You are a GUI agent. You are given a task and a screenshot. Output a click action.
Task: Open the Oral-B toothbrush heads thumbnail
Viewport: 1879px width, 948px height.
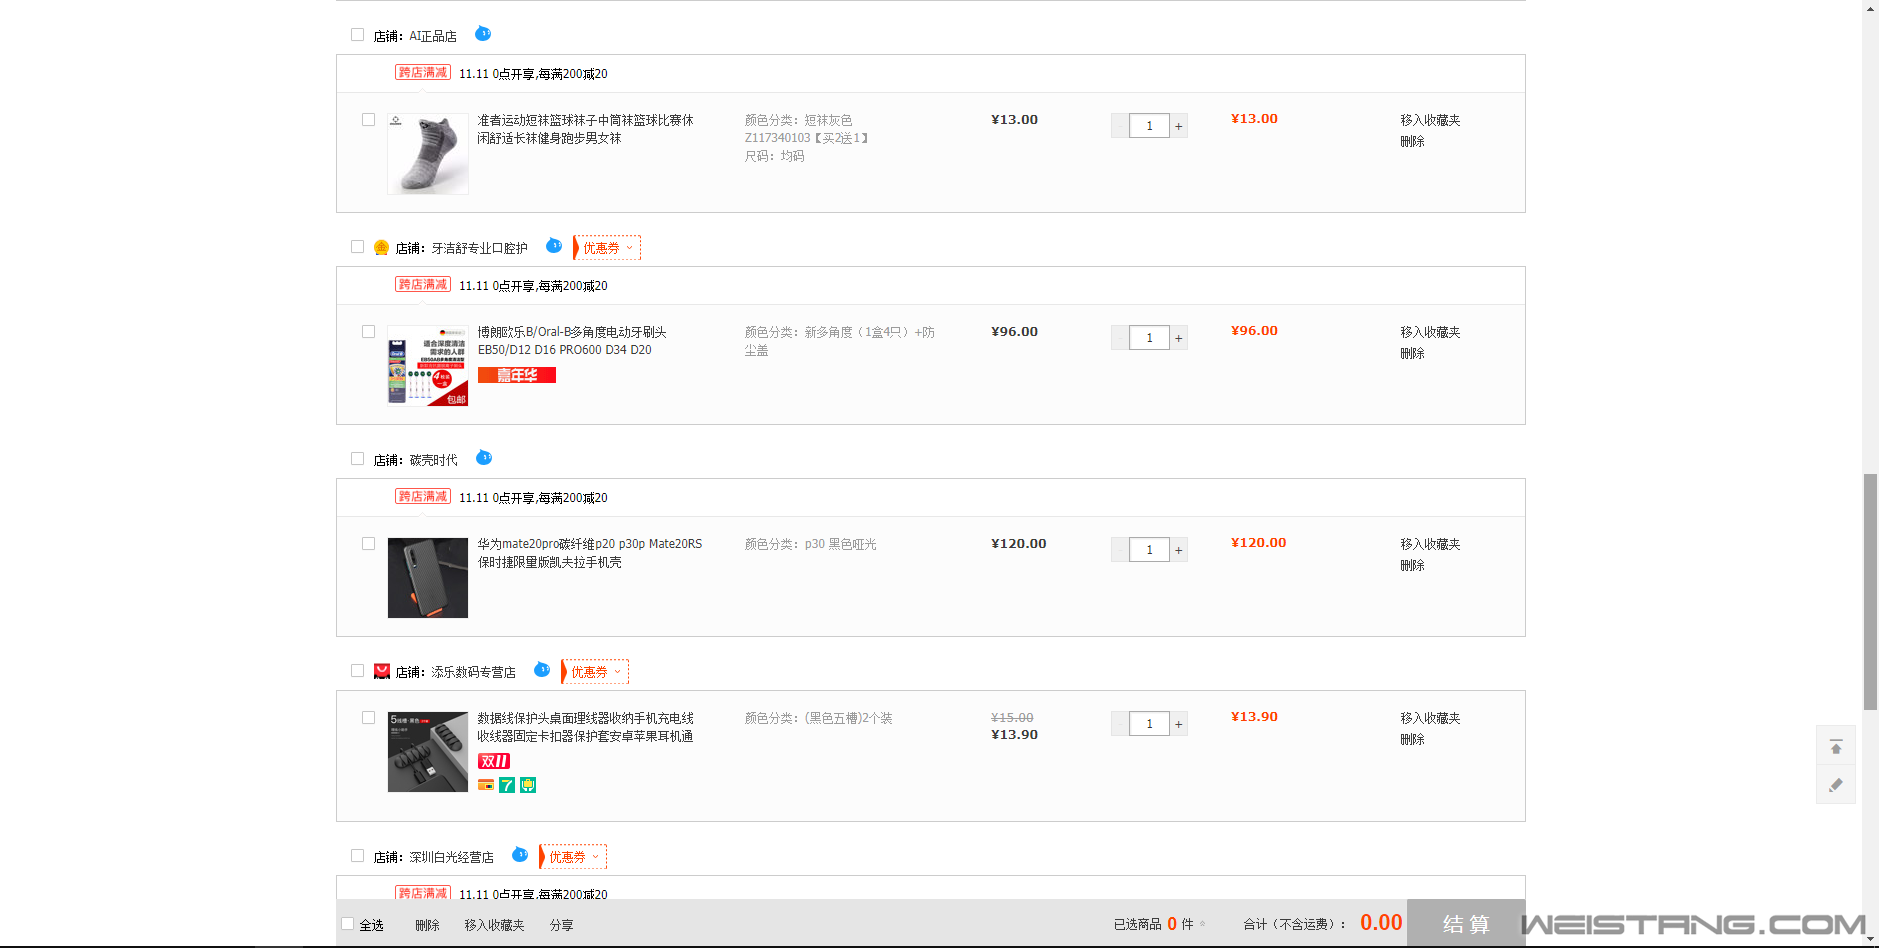(428, 366)
